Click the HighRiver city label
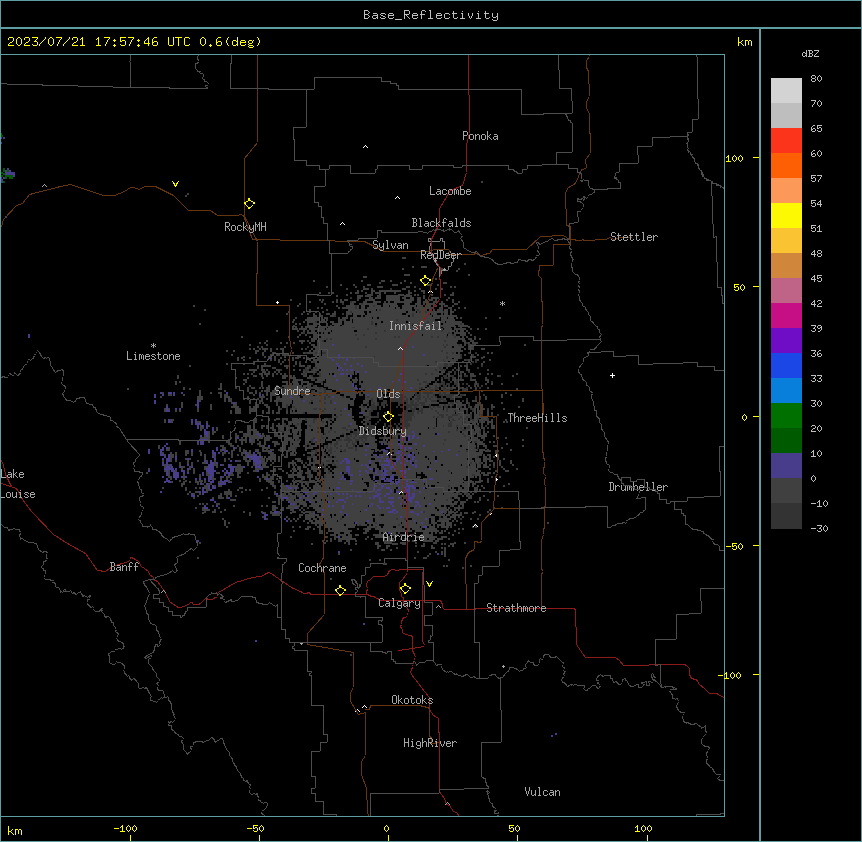This screenshot has height=842, width=862. (x=430, y=743)
